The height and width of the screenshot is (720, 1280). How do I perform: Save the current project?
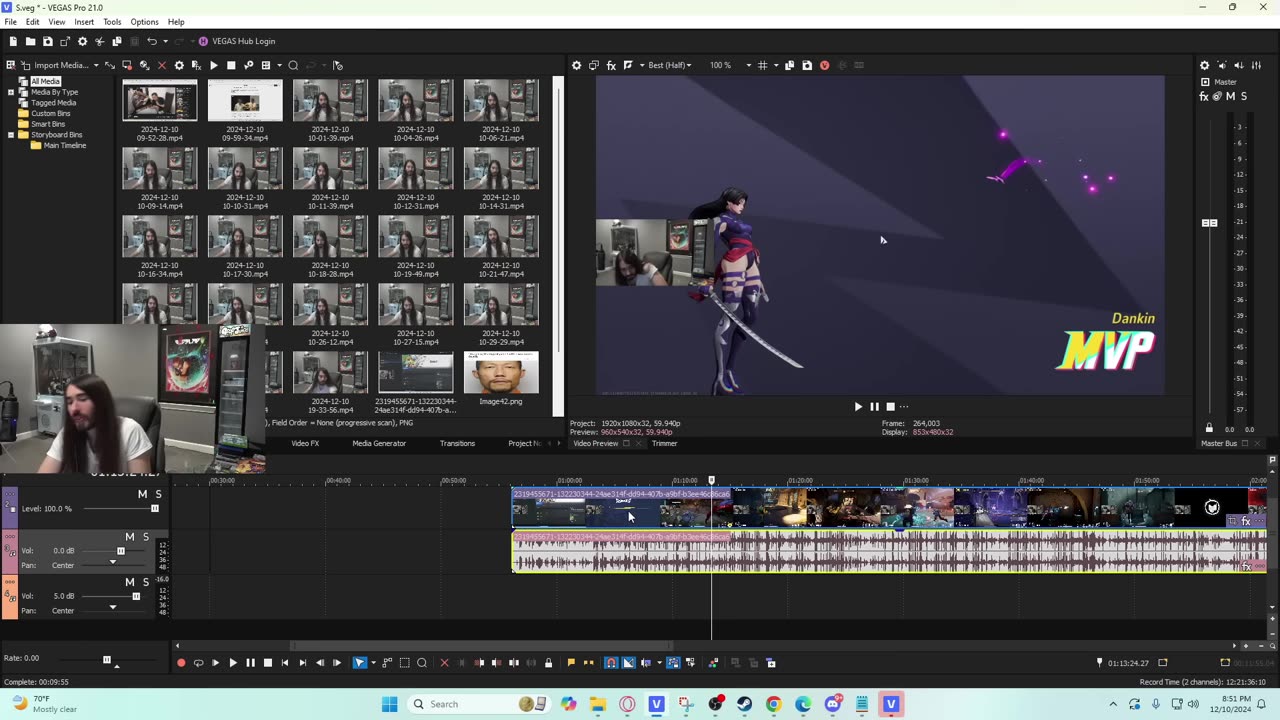(x=47, y=41)
